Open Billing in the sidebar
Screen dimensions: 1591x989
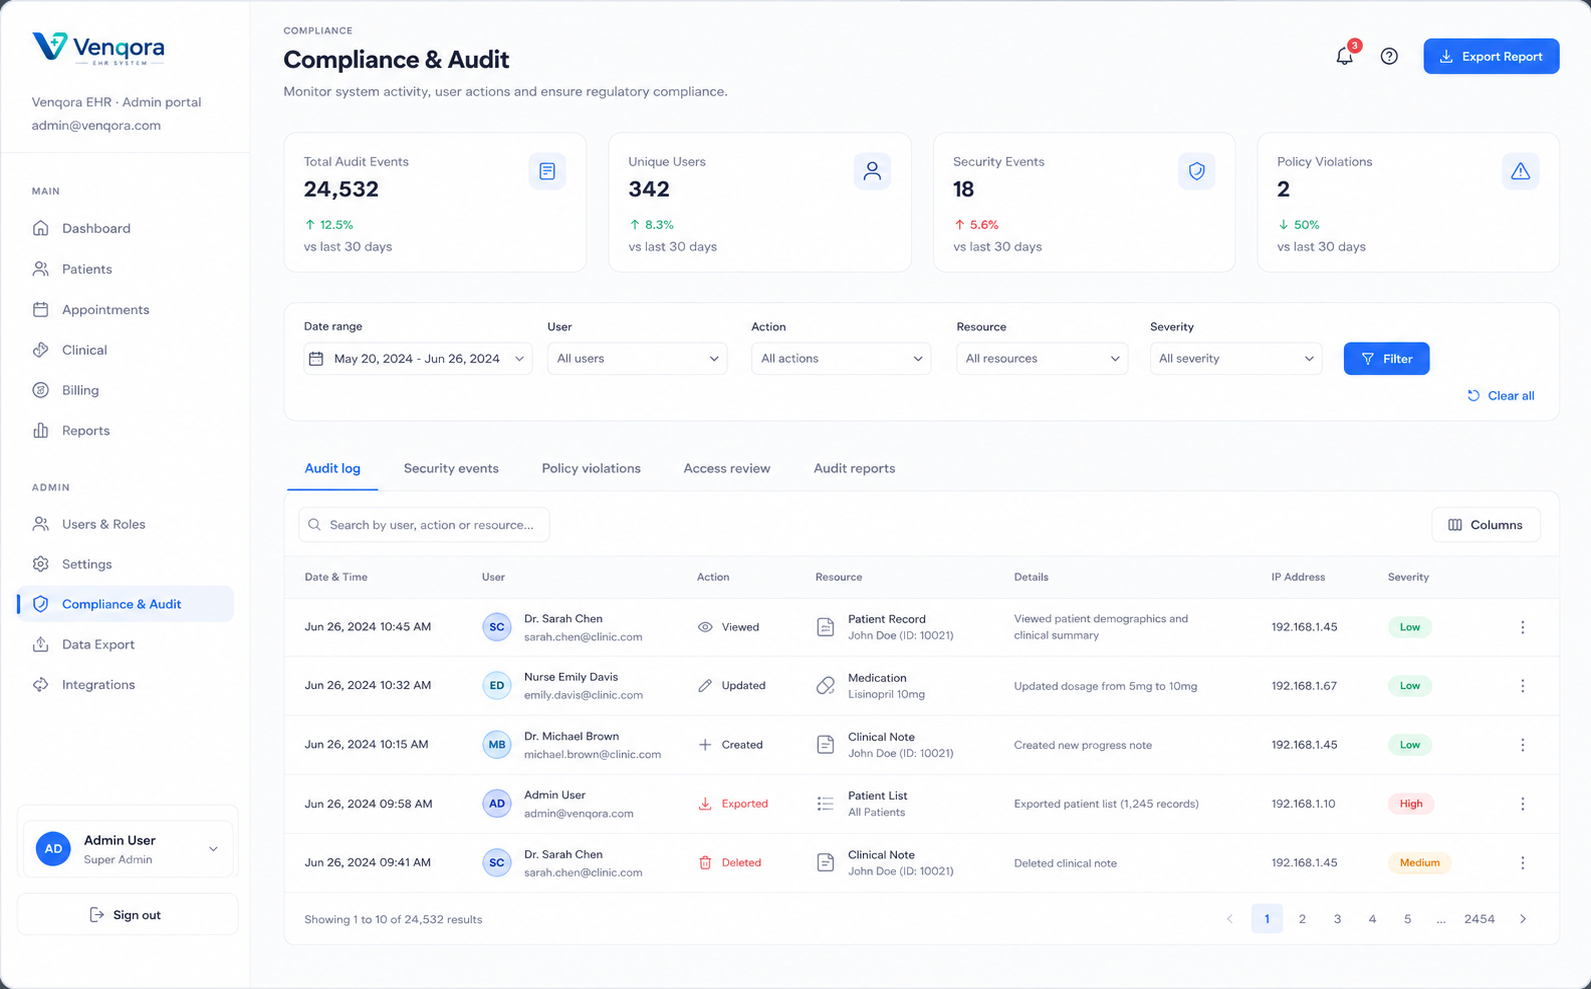click(x=126, y=390)
